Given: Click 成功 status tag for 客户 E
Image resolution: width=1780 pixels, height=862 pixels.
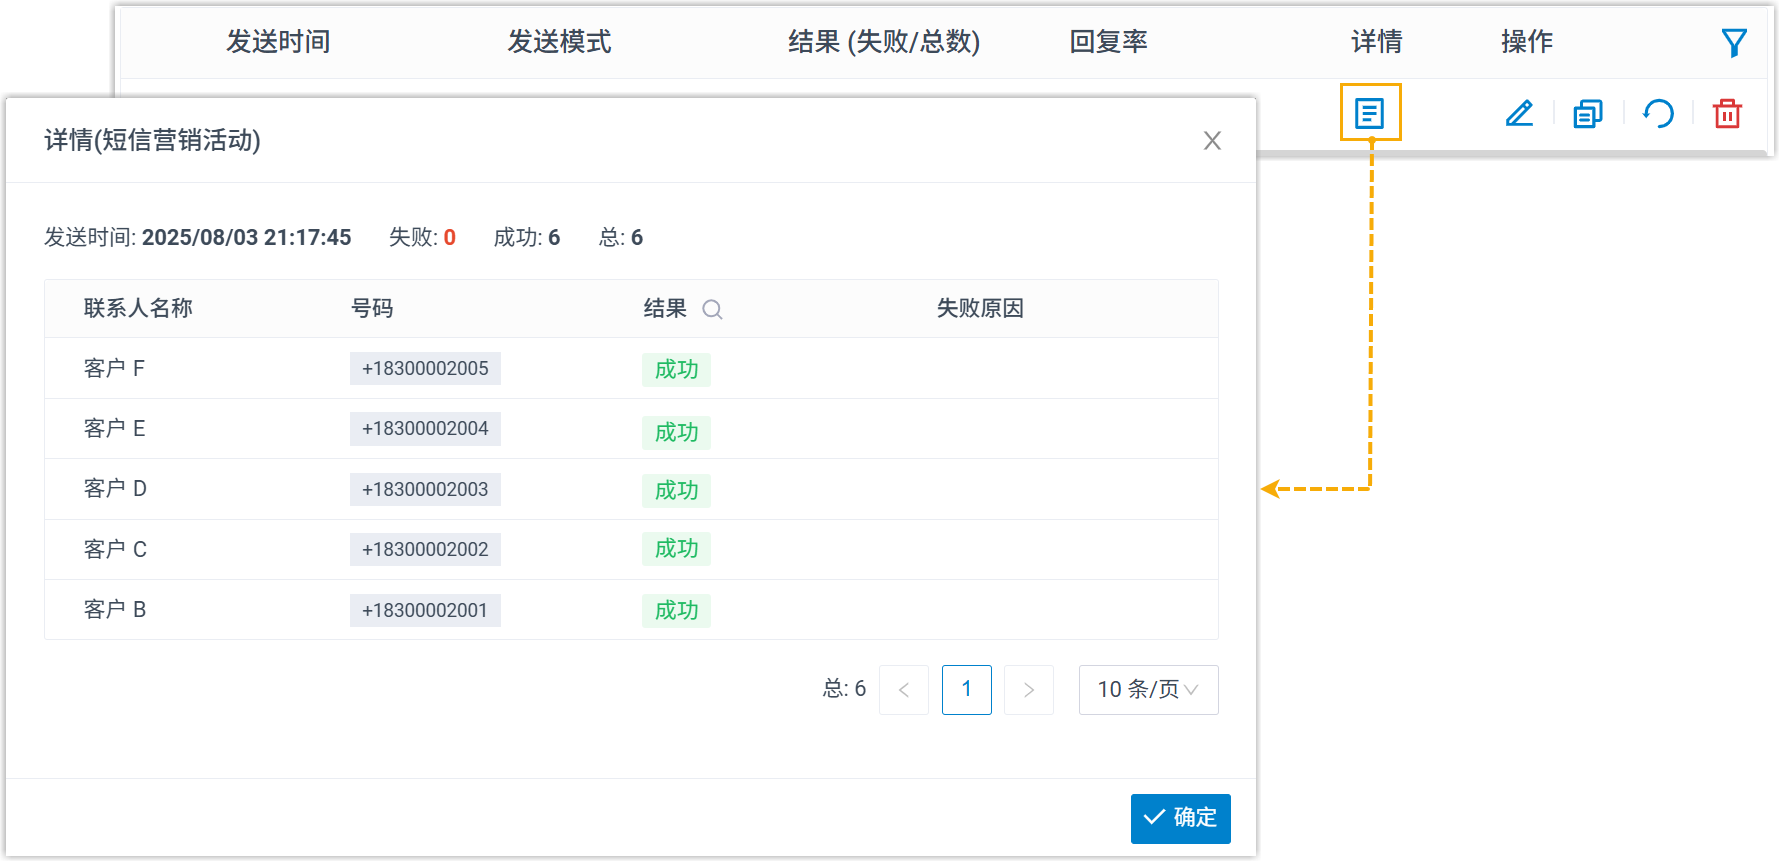Looking at the screenshot, I should coord(676,432).
